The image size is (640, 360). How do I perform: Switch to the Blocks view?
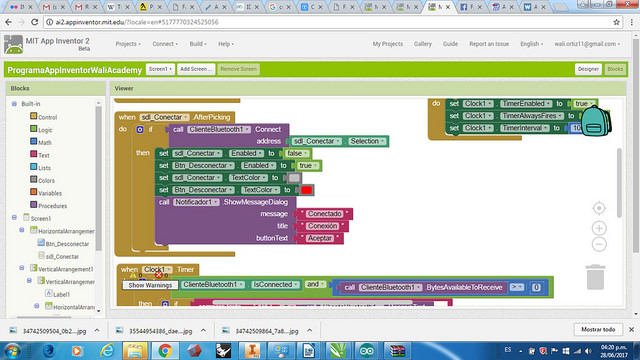tap(615, 69)
